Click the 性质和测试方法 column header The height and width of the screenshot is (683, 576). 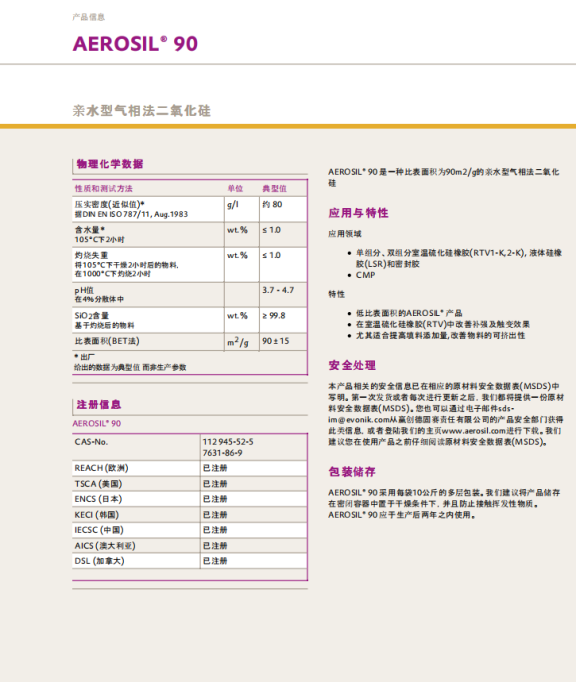click(x=104, y=189)
